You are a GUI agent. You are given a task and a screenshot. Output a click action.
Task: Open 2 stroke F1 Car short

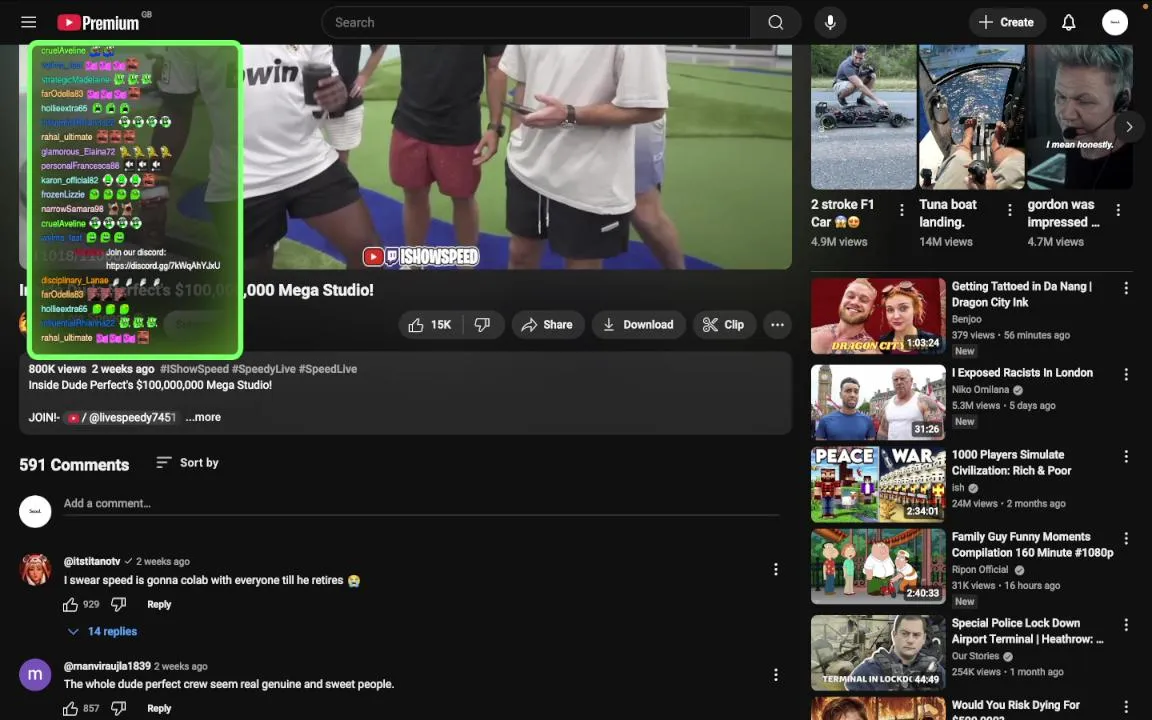863,118
